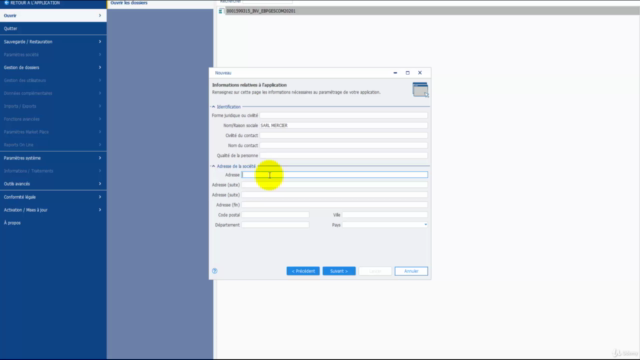Expand Activation / Mises à jour chevron

click(x=100, y=210)
